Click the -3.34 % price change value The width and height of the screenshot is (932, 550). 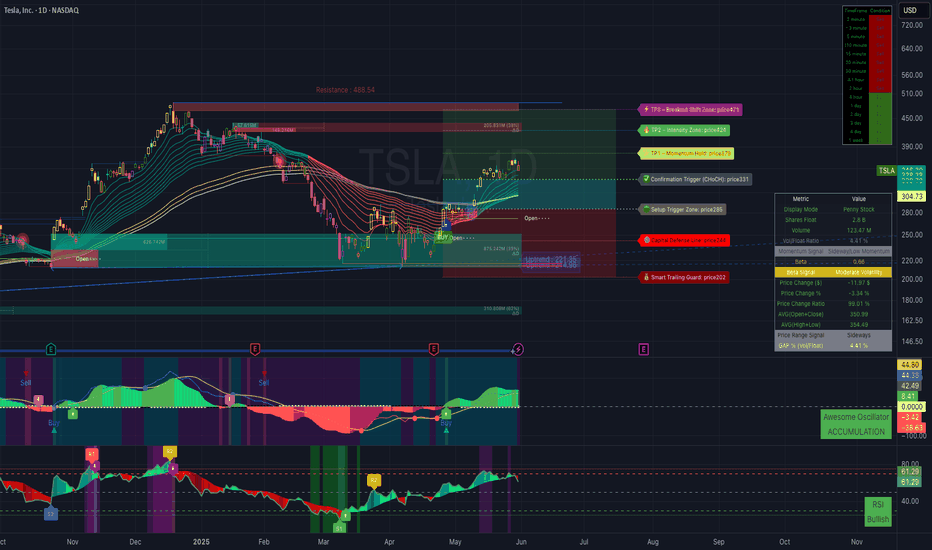pos(858,293)
